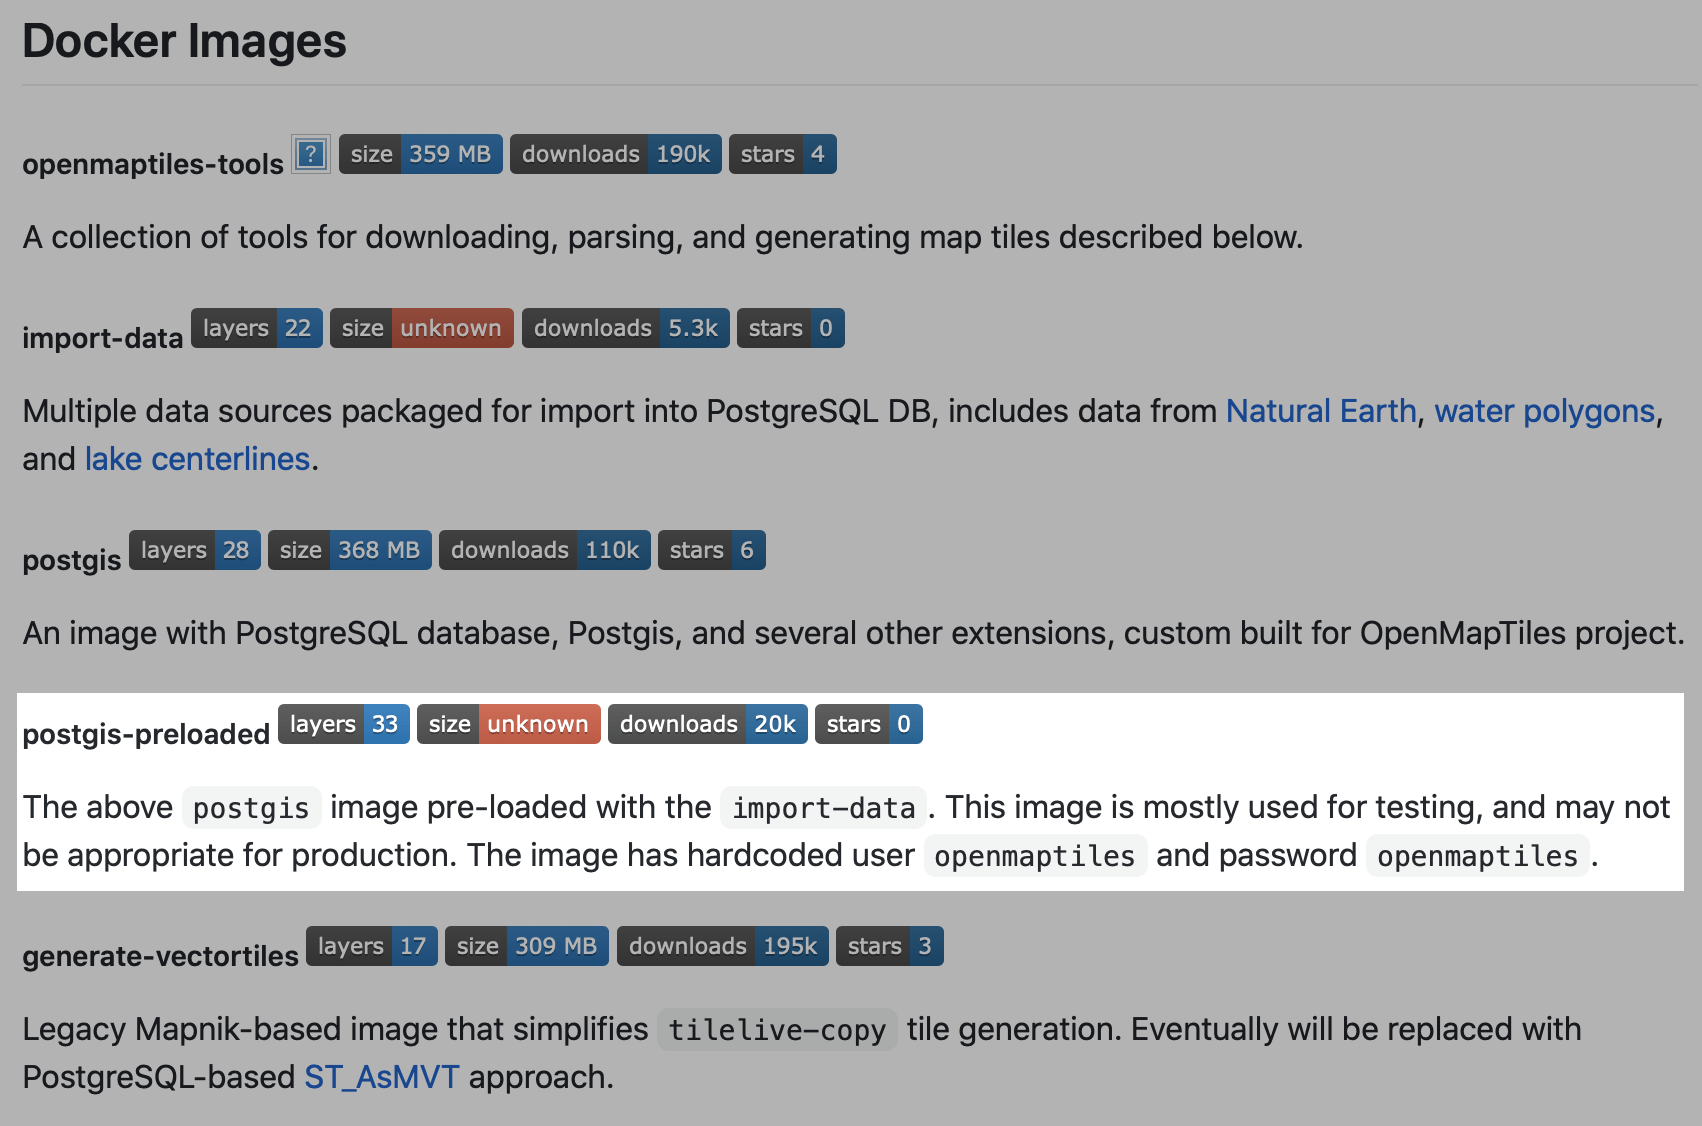Open import-data stars 0 badge
The image size is (1702, 1126).
(x=791, y=328)
